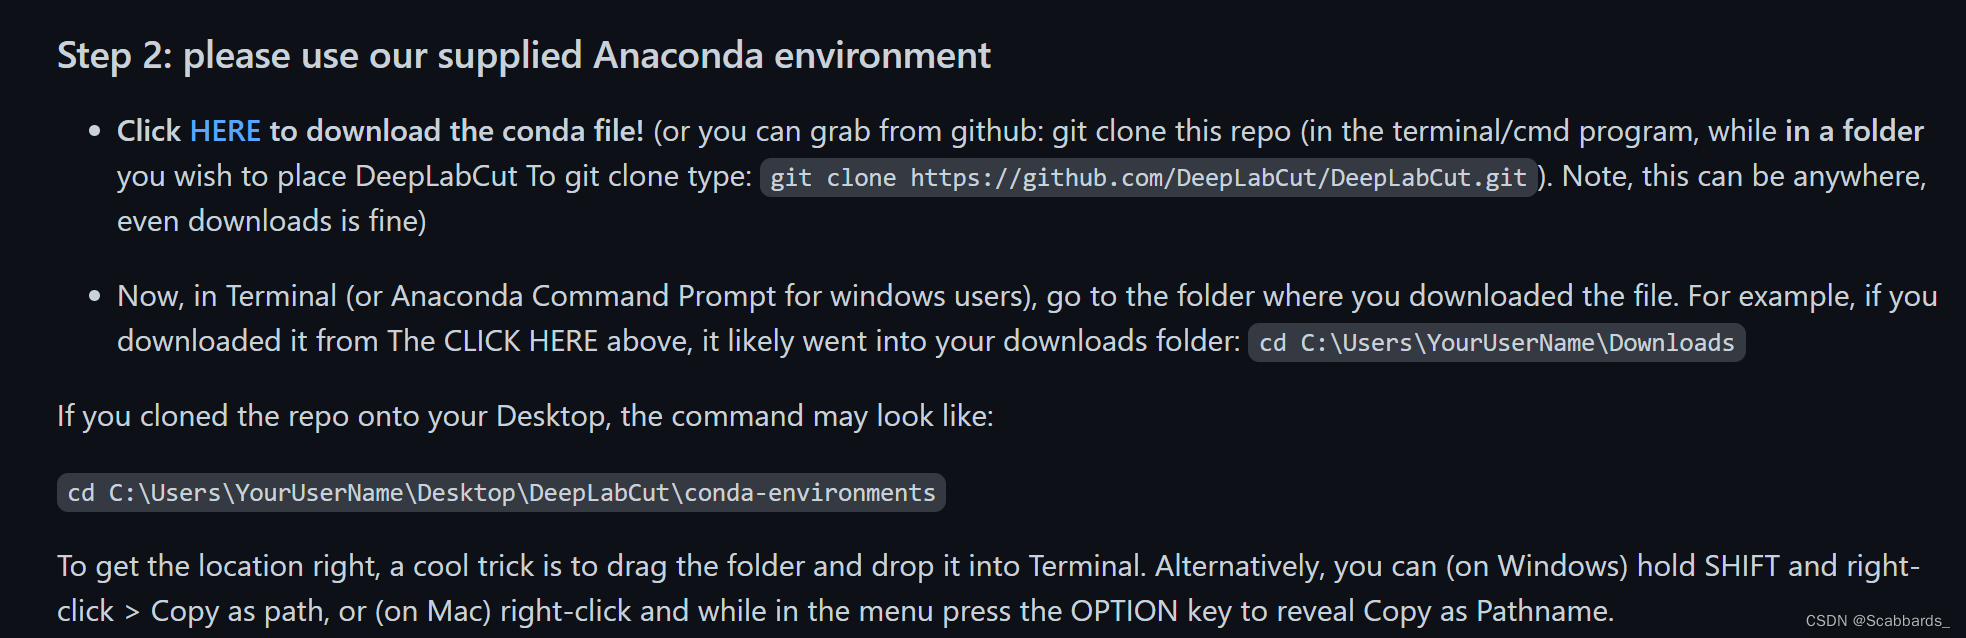Image resolution: width=1966 pixels, height=638 pixels.
Task: Click the git clone command code snippet
Action: pos(1148,178)
